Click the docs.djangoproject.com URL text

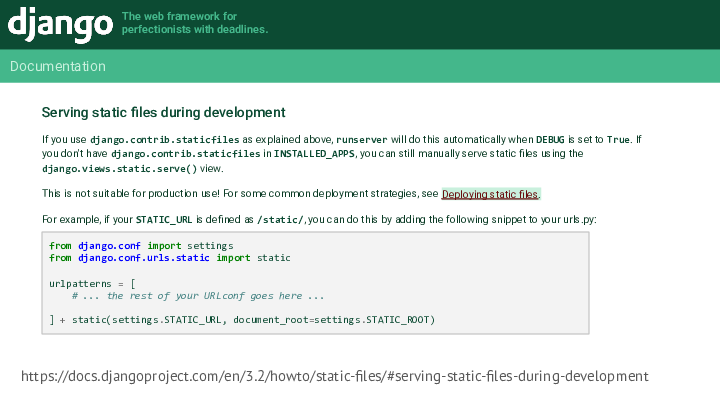335,376
